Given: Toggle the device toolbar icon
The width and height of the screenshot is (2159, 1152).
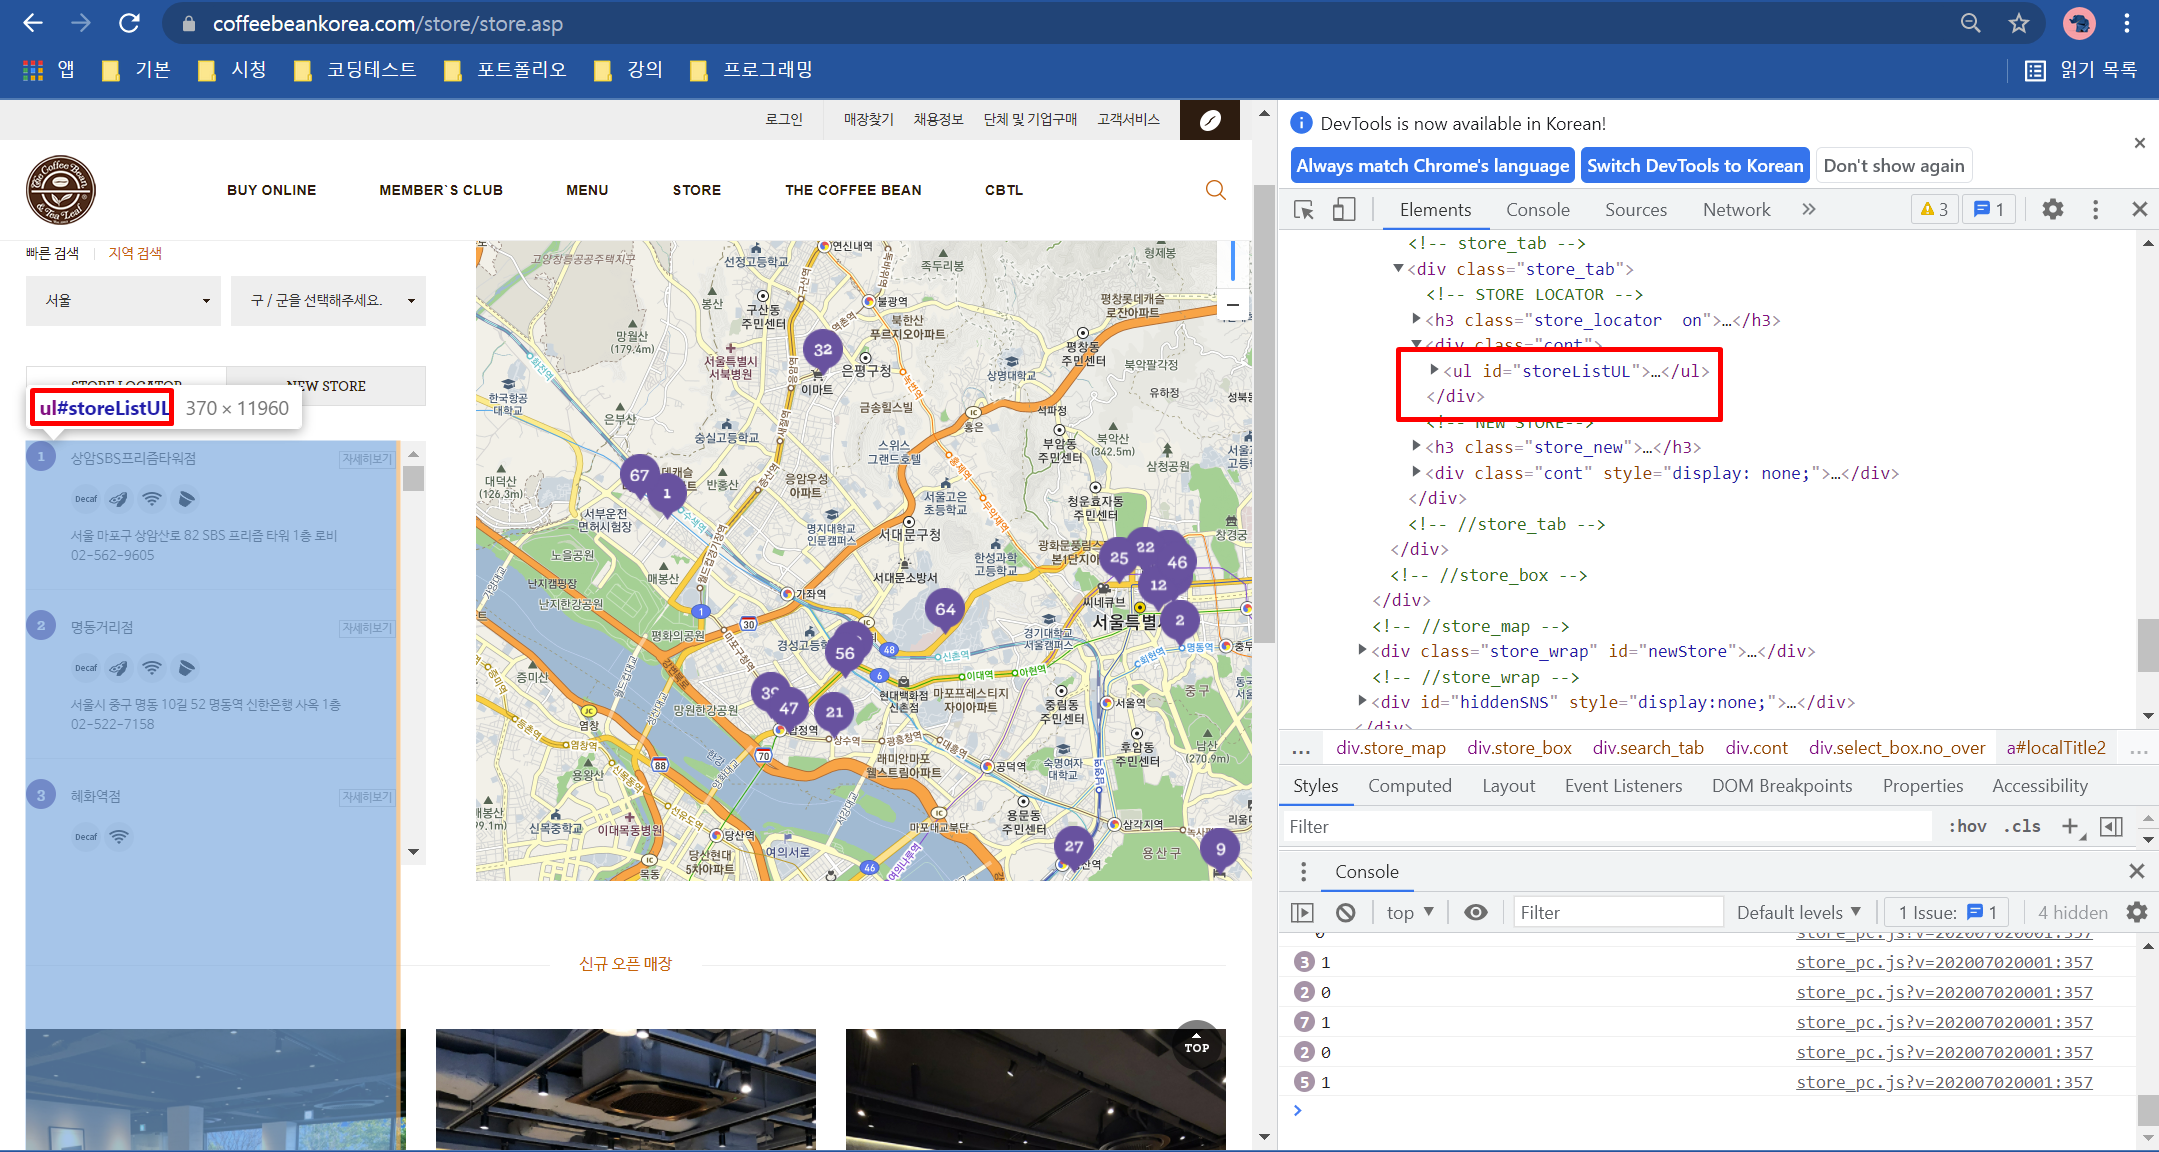Looking at the screenshot, I should [1343, 210].
